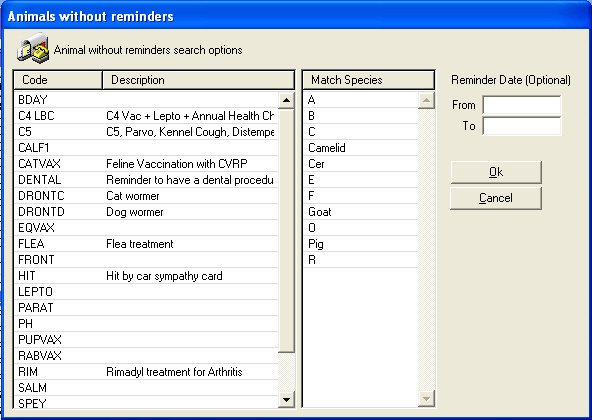Sort by the Code column header
Screen dimensions: 592x420
click(58, 80)
